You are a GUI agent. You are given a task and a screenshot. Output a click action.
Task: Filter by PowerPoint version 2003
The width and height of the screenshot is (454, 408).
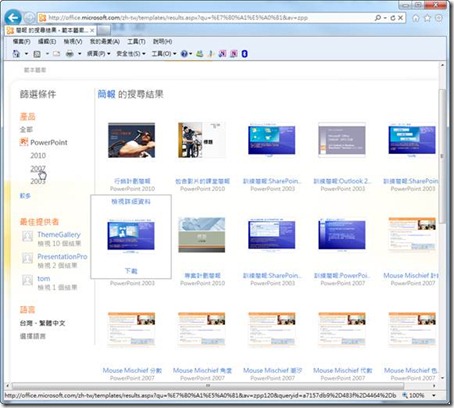point(38,181)
